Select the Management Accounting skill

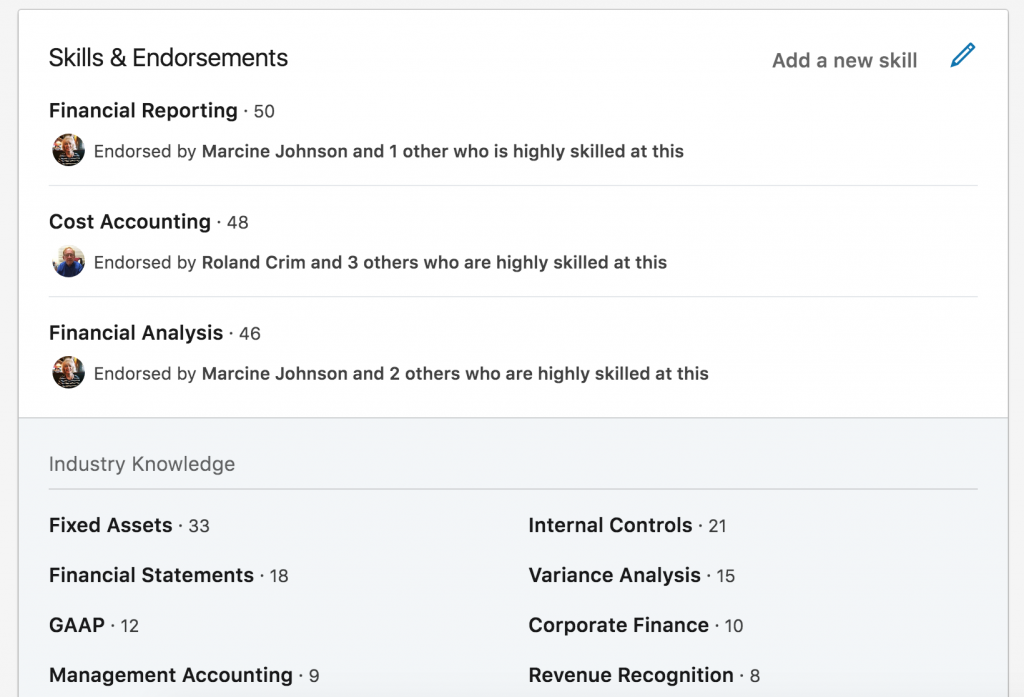click(170, 675)
